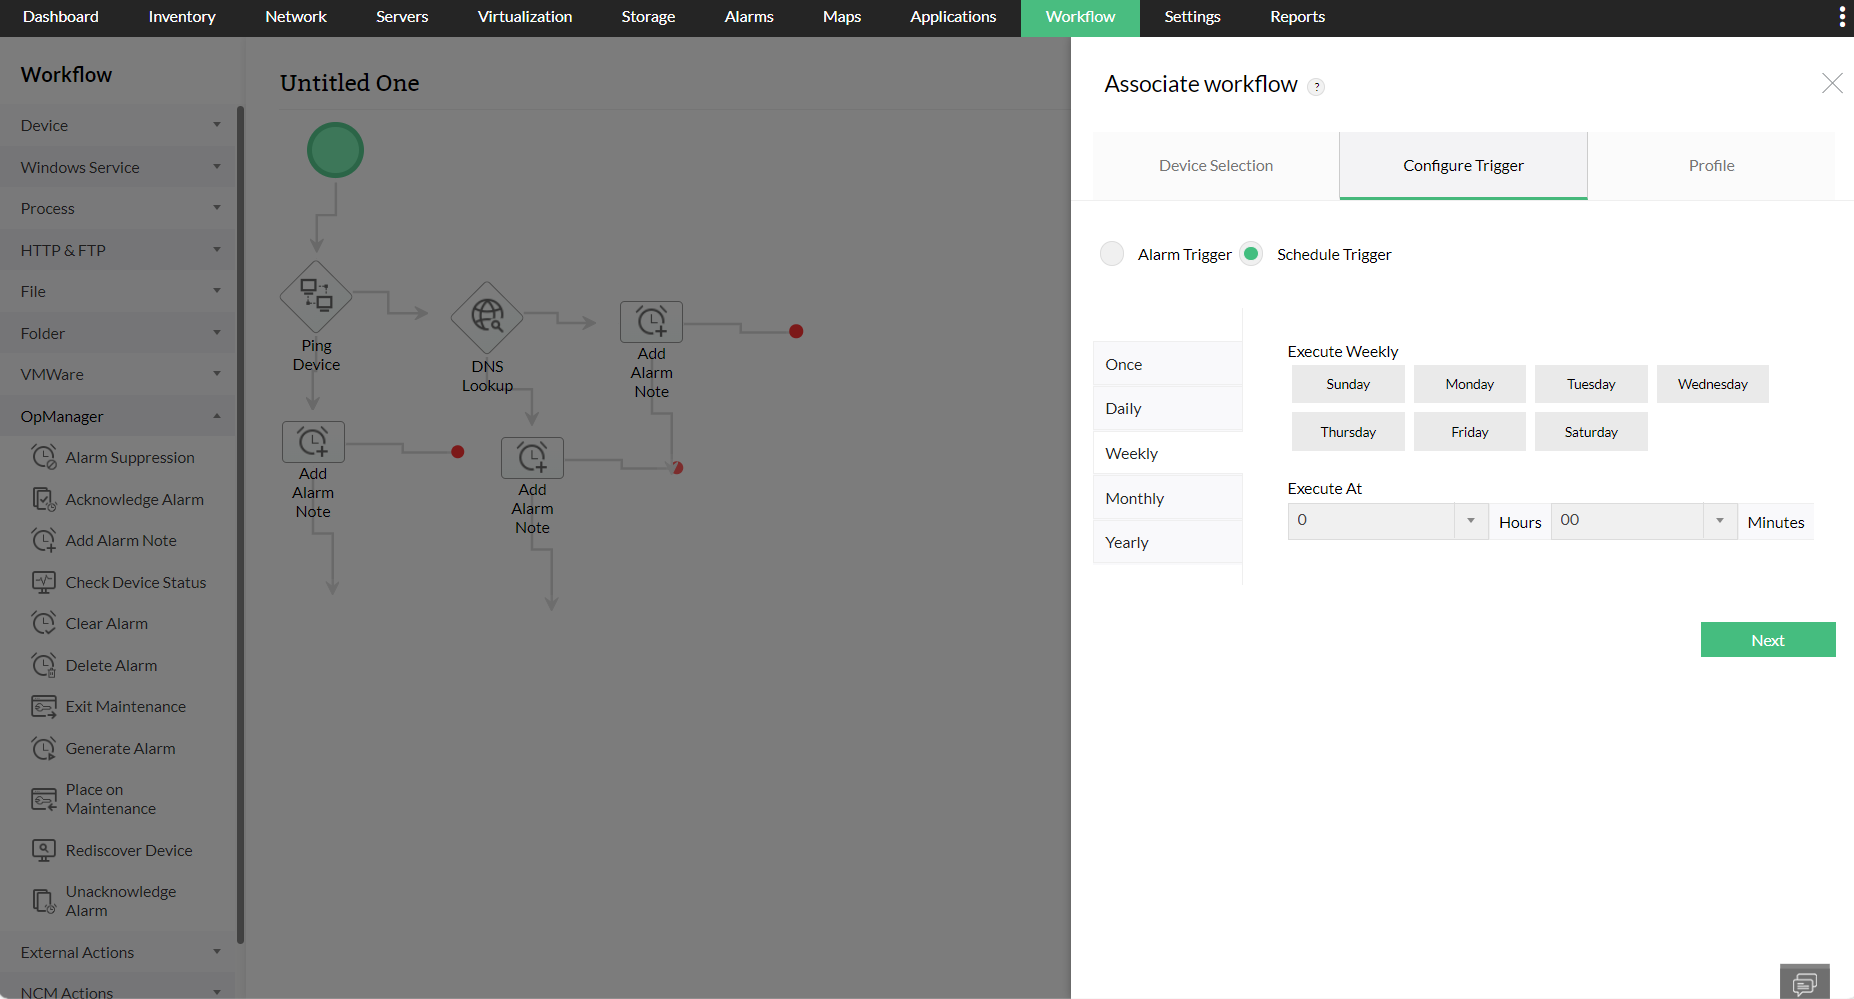This screenshot has height=999, width=1854.
Task: Click the Unacknowledge Alarm icon
Action: pos(44,901)
